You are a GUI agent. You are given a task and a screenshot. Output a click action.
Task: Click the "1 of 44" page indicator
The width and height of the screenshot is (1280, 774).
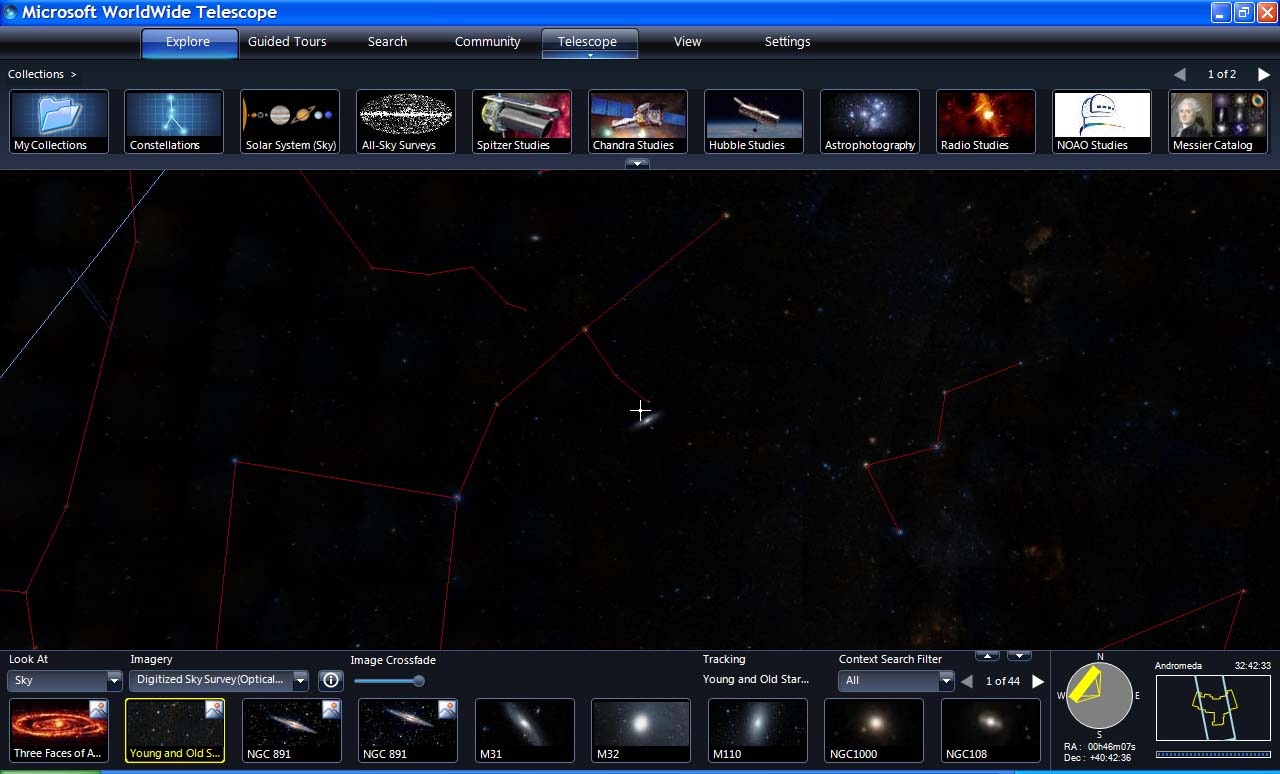click(1003, 681)
